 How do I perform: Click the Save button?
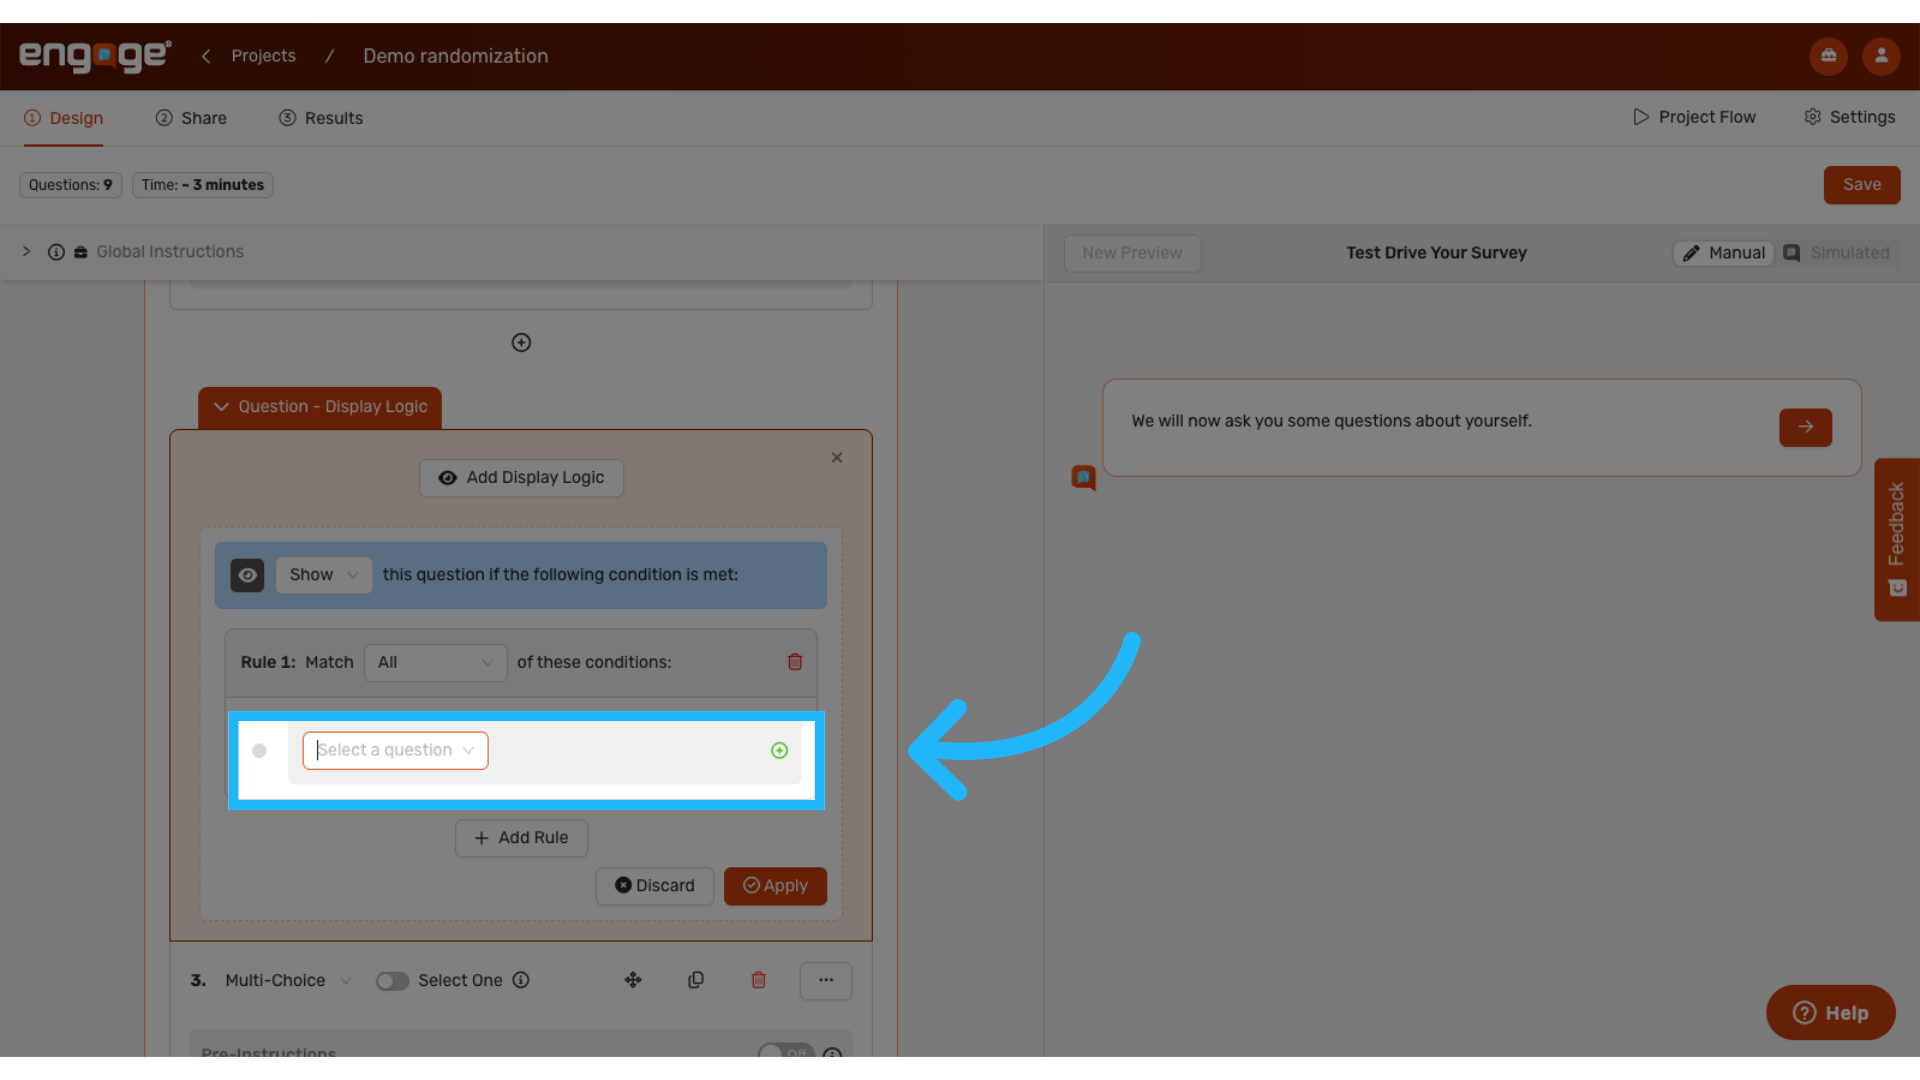tap(1862, 185)
